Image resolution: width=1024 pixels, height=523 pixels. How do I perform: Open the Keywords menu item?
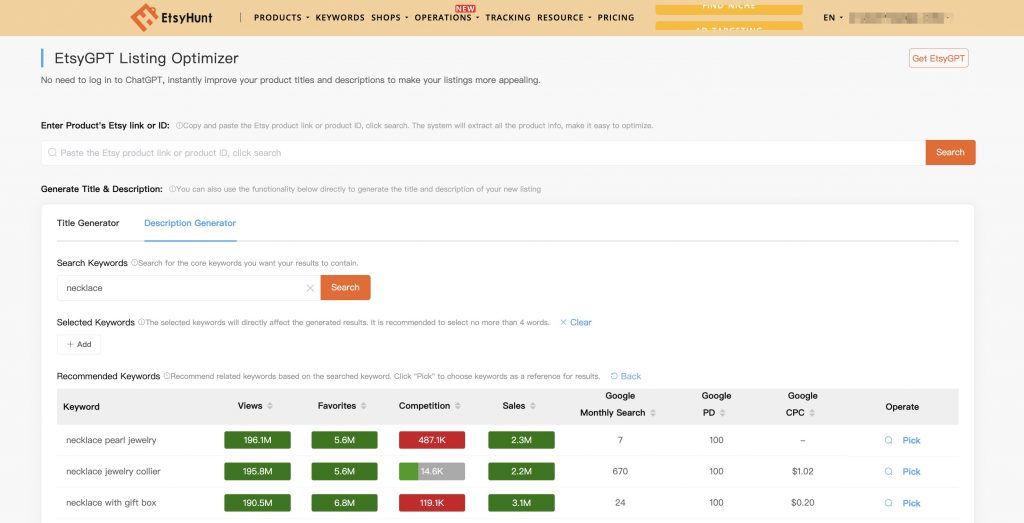click(x=339, y=18)
